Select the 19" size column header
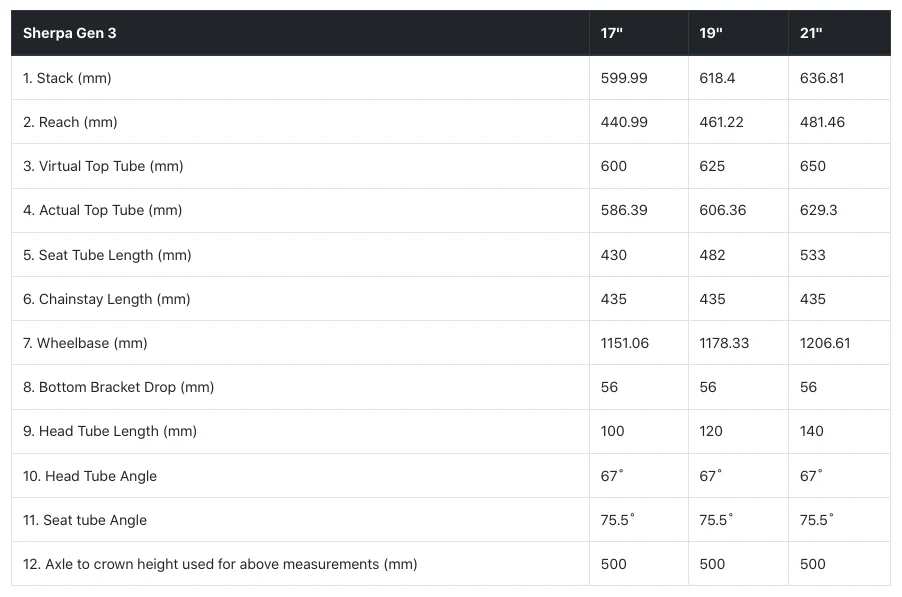 click(711, 33)
